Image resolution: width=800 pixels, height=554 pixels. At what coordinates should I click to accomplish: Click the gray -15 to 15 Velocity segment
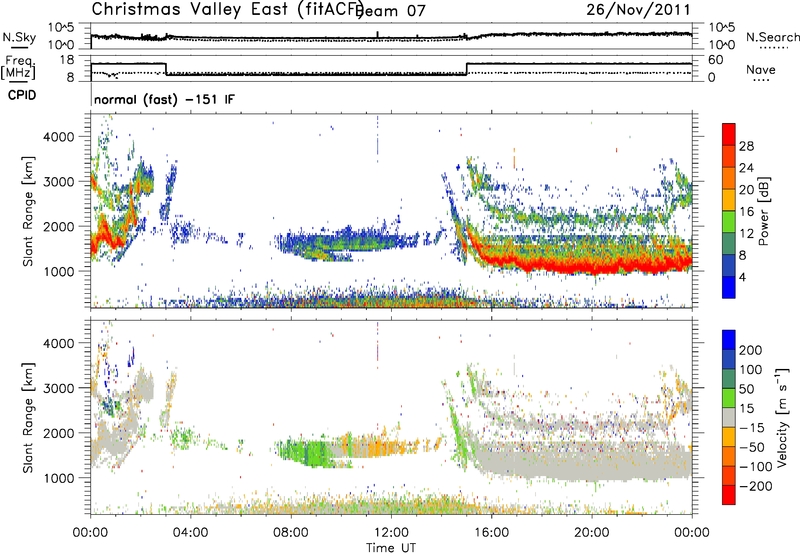click(x=729, y=417)
